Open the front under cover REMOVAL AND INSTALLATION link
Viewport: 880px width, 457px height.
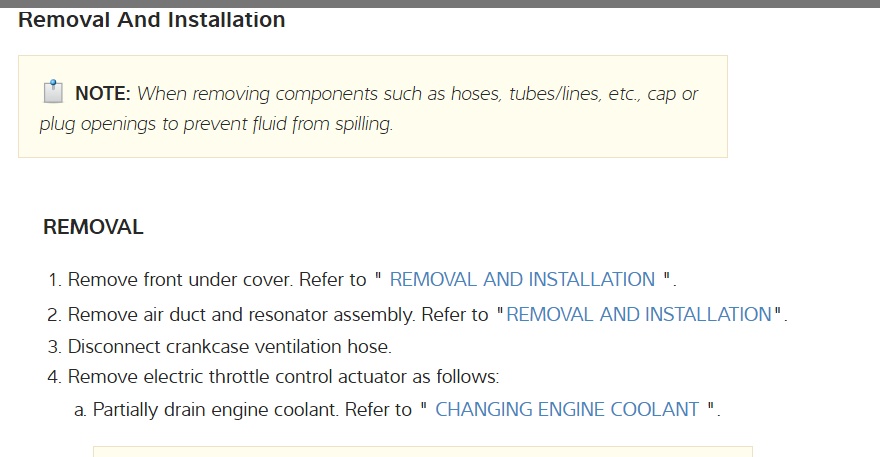click(522, 280)
